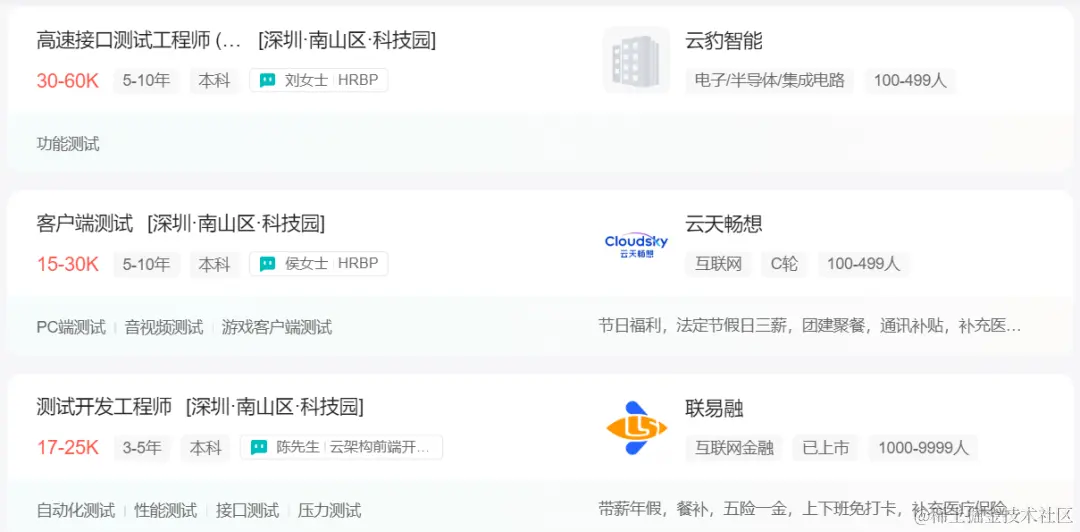Click the 1000-9999人 company size tag
Image resolution: width=1080 pixels, height=532 pixels.
pos(923,447)
